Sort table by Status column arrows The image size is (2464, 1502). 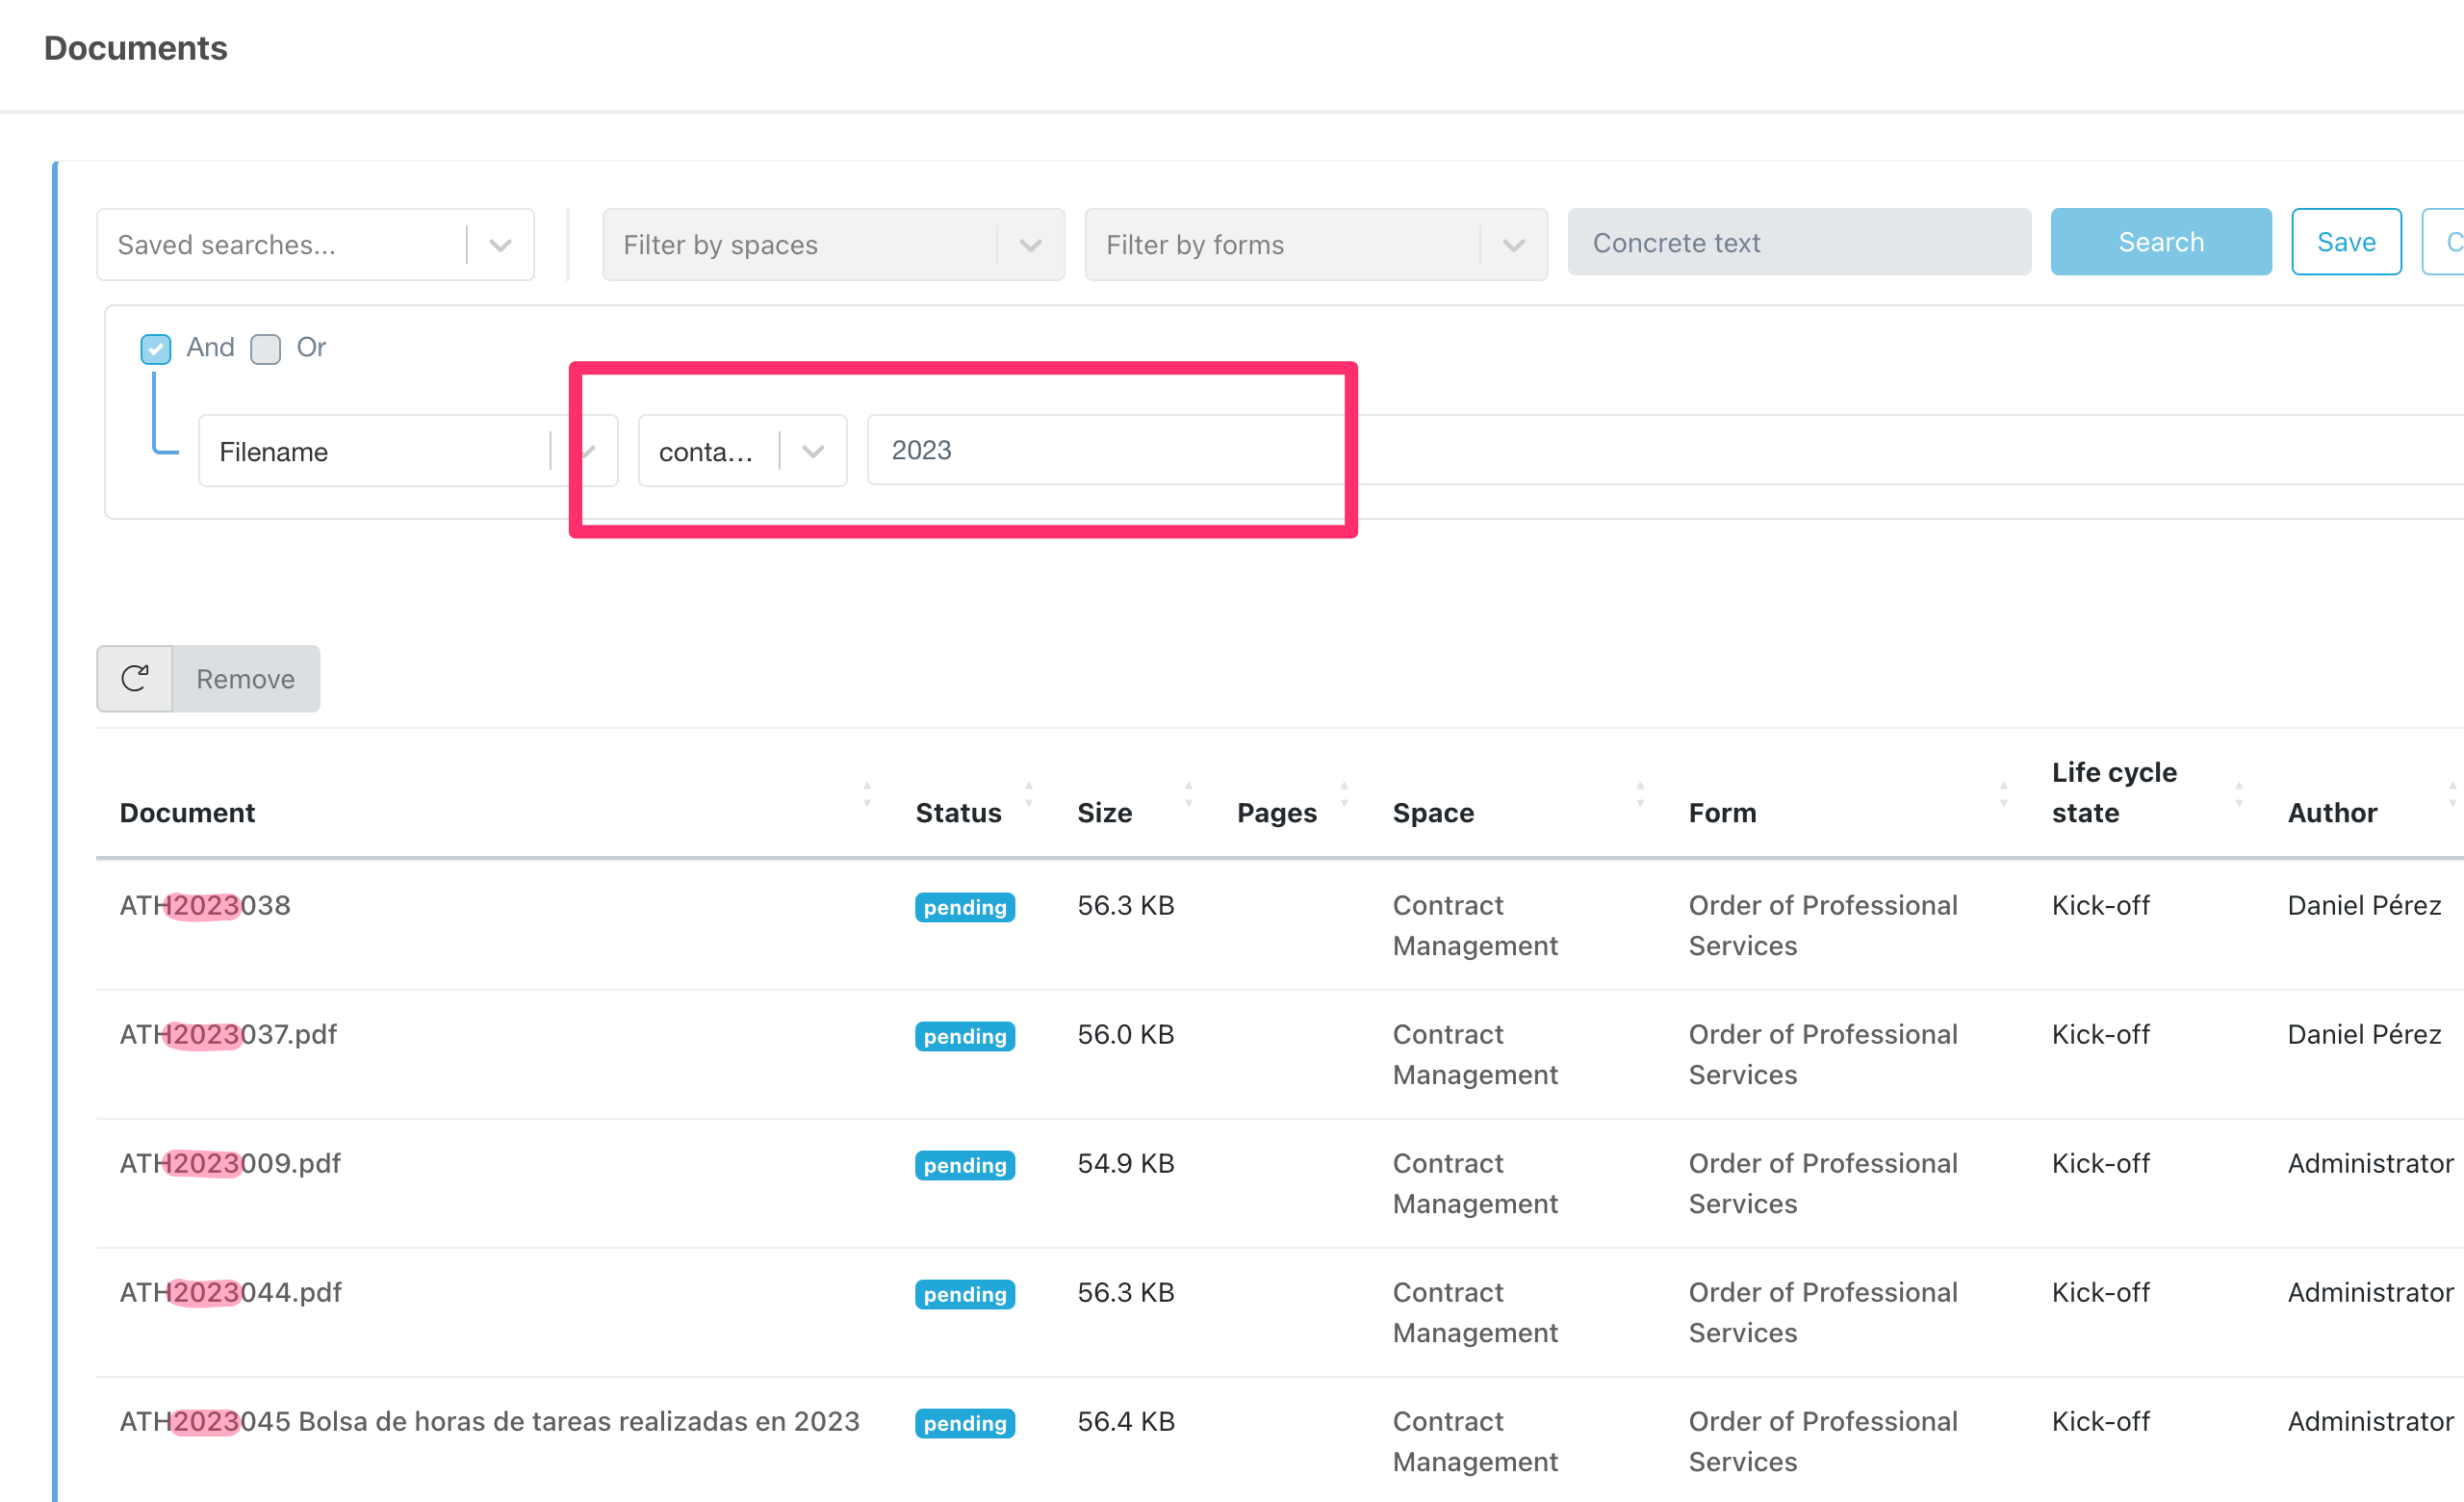point(1029,795)
